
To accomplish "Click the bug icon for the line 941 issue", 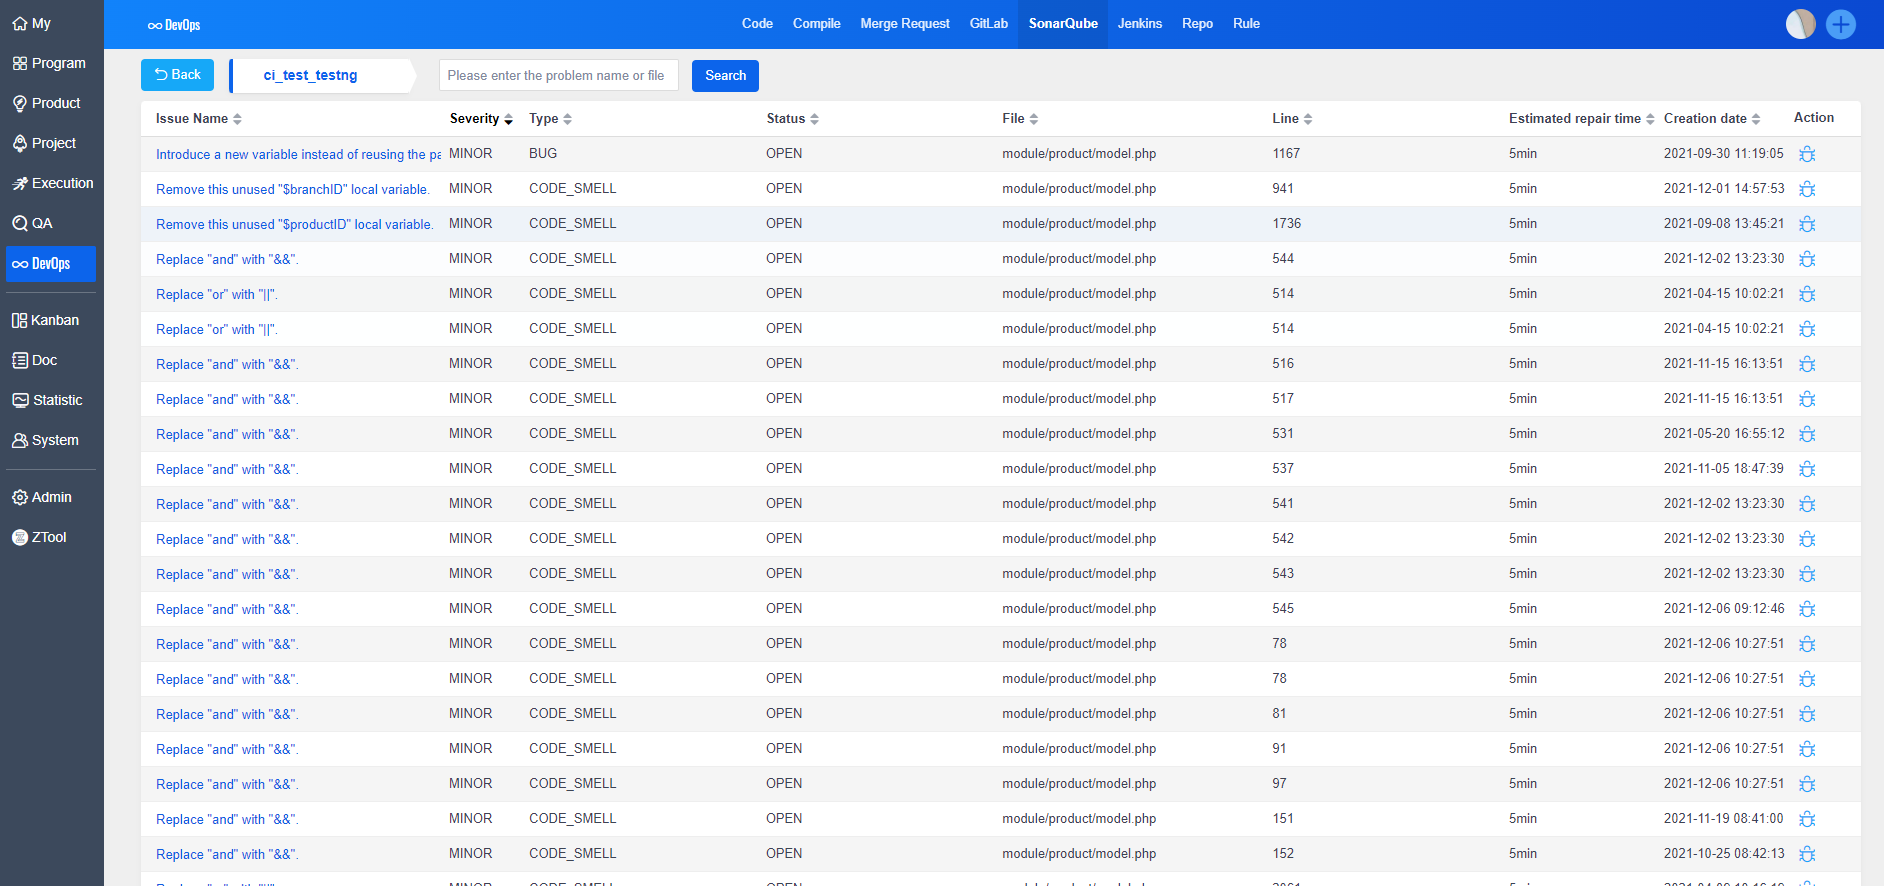I will click(x=1806, y=189).
